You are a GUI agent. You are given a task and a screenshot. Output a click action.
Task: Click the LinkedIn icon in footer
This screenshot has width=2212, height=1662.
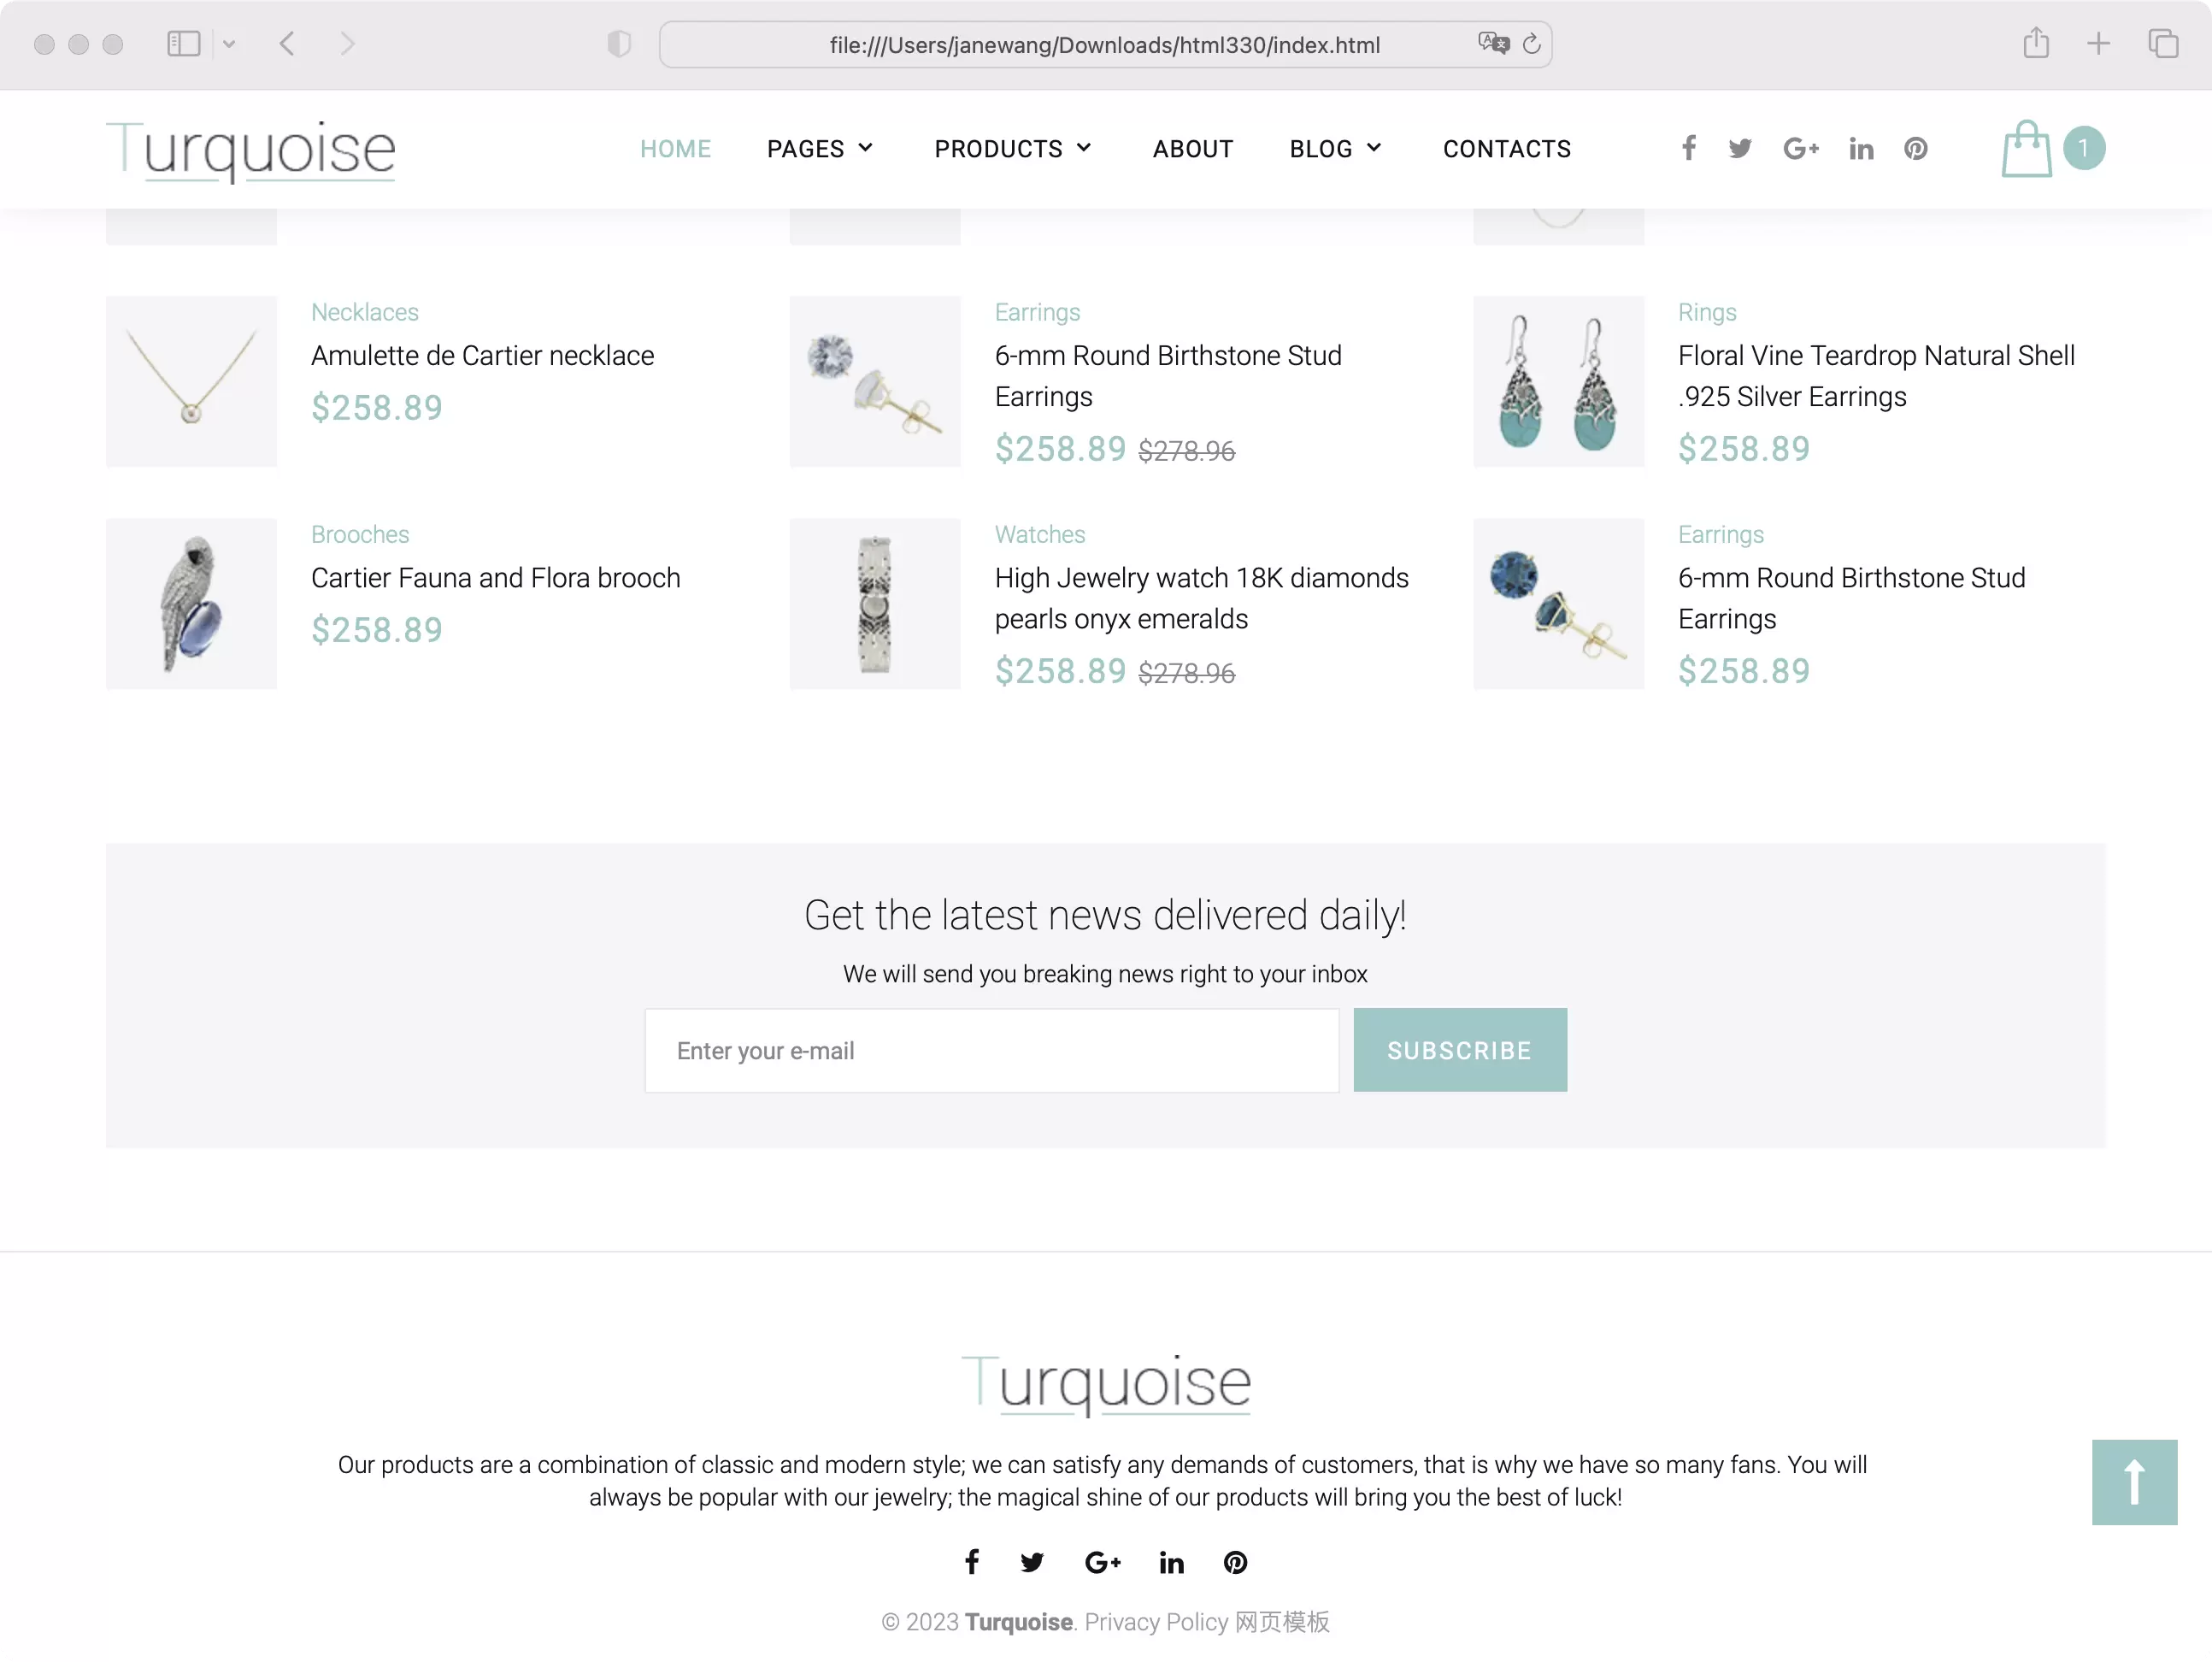point(1173,1563)
